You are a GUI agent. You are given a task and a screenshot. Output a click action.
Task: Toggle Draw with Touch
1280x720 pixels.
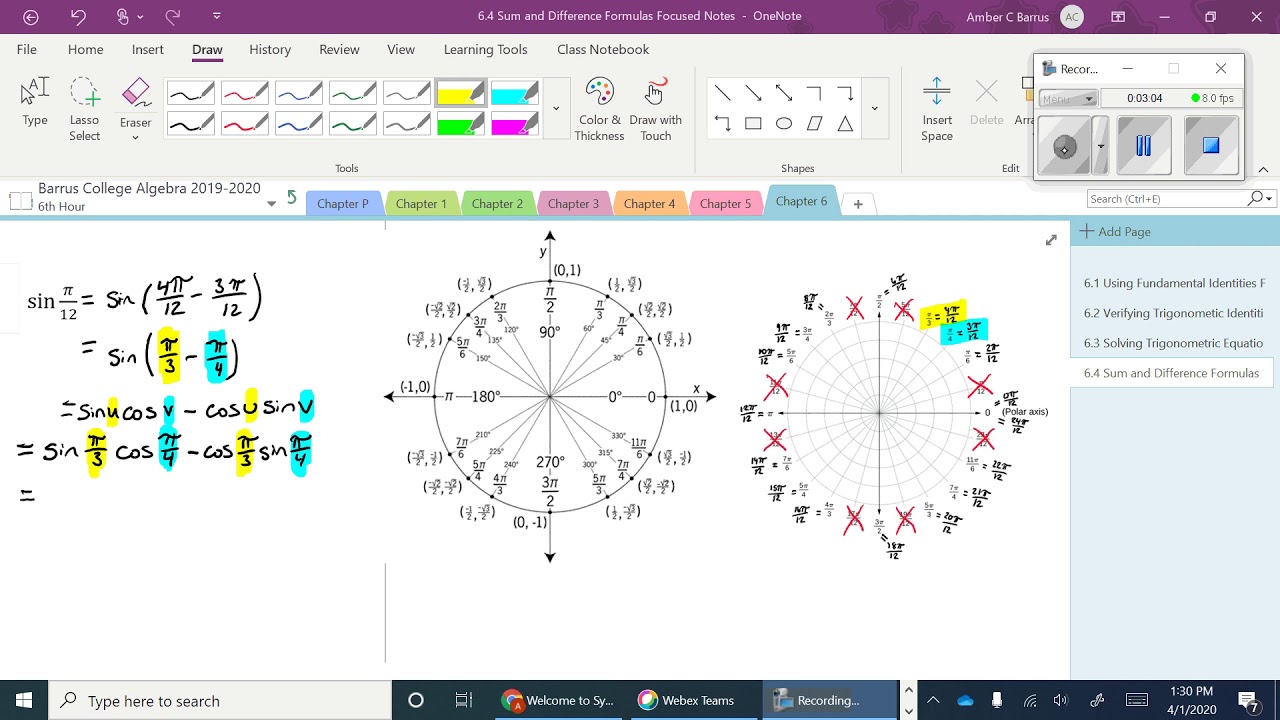pyautogui.click(x=656, y=110)
